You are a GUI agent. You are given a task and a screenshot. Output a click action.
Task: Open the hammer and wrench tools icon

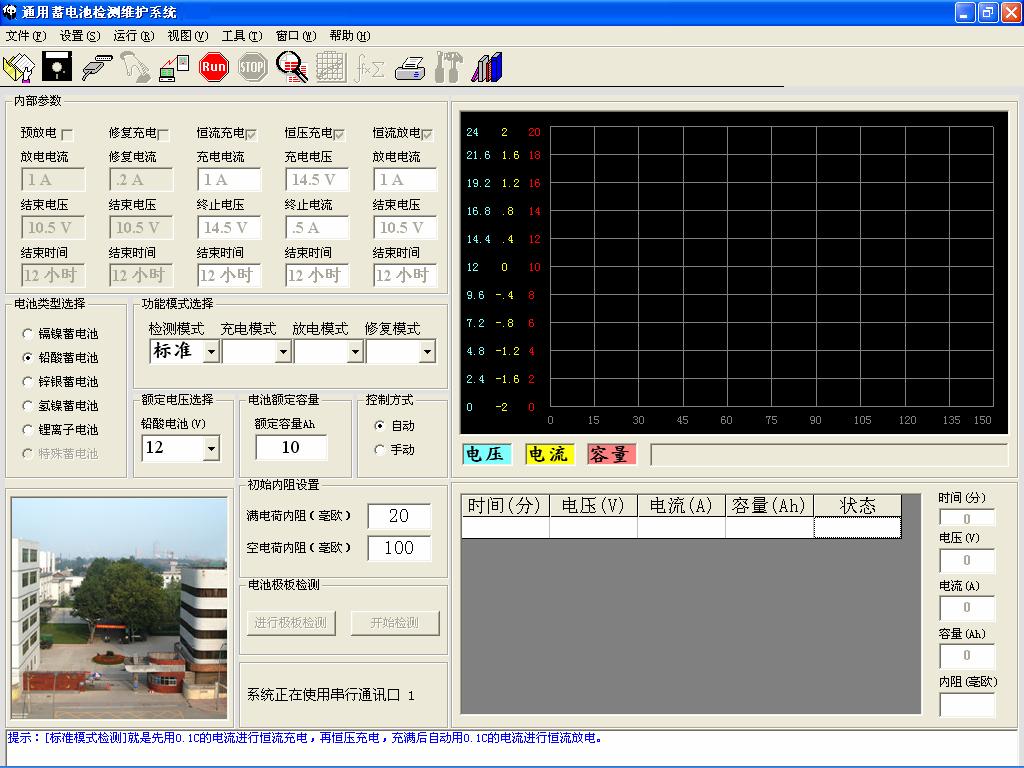pyautogui.click(x=449, y=68)
